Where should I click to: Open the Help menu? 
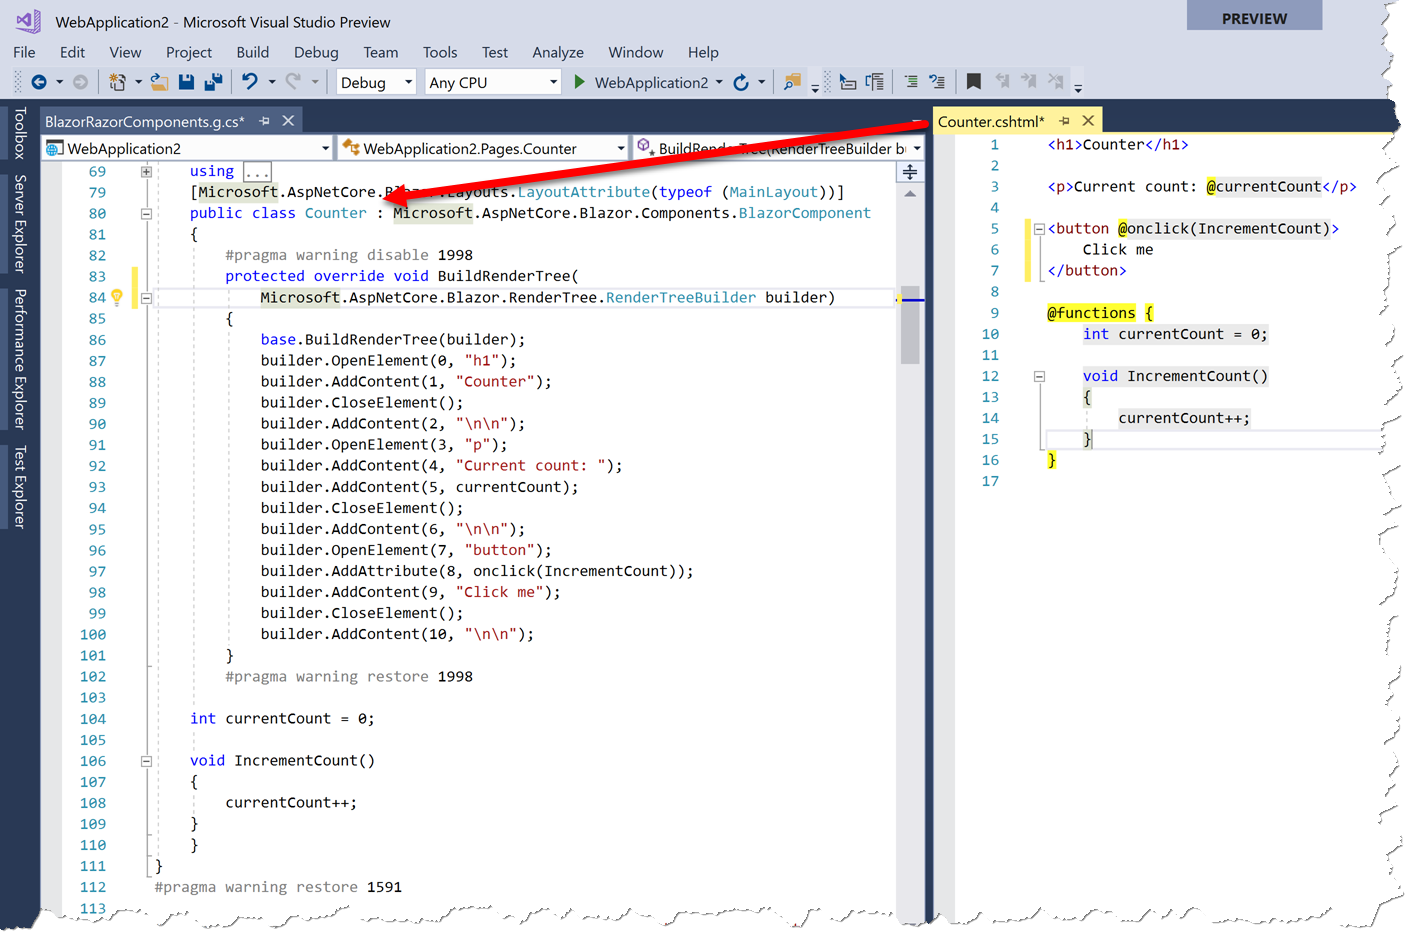703,52
